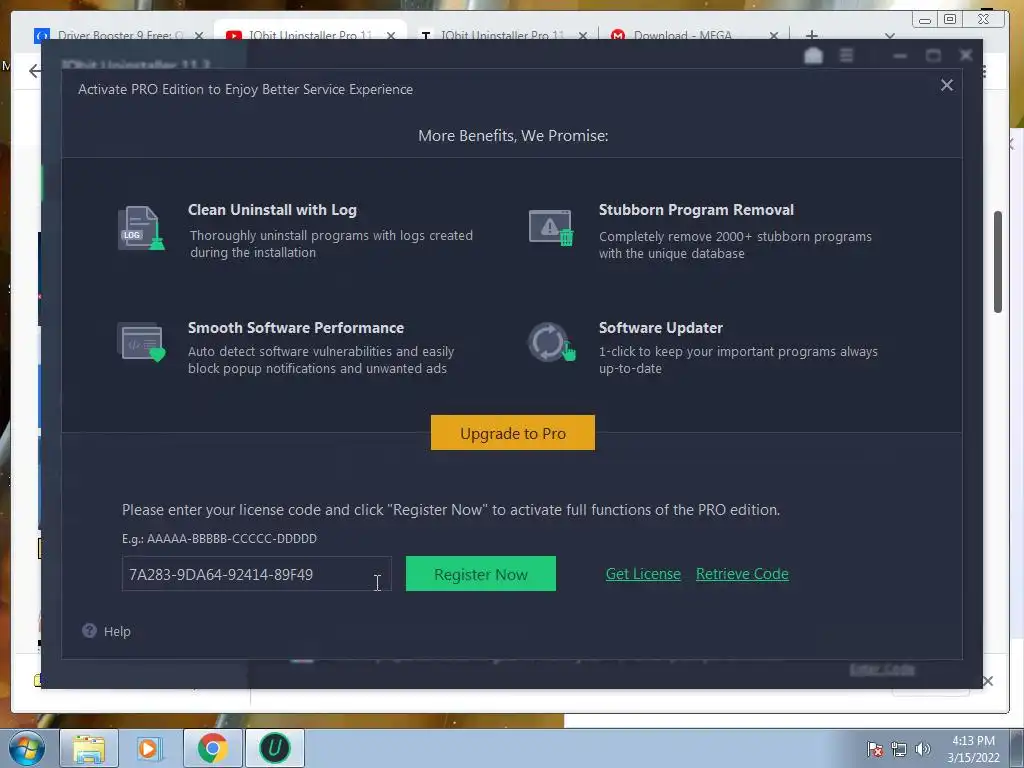Image resolution: width=1024 pixels, height=768 pixels.
Task: Click the network tray icon
Action: click(899, 749)
